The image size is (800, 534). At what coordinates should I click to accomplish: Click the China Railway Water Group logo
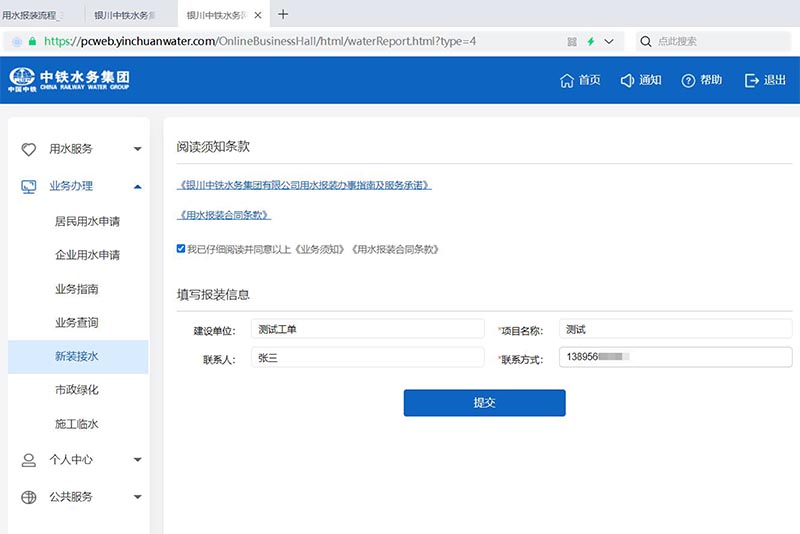pos(70,80)
